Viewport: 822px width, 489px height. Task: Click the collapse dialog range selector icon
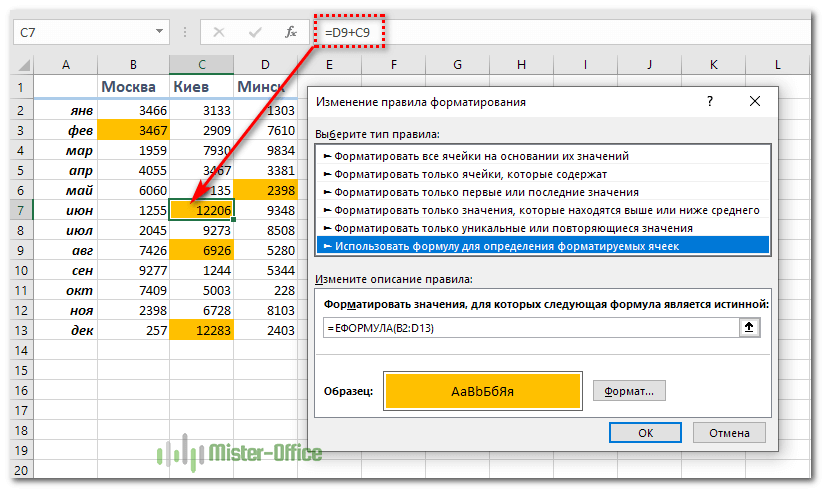point(748,327)
